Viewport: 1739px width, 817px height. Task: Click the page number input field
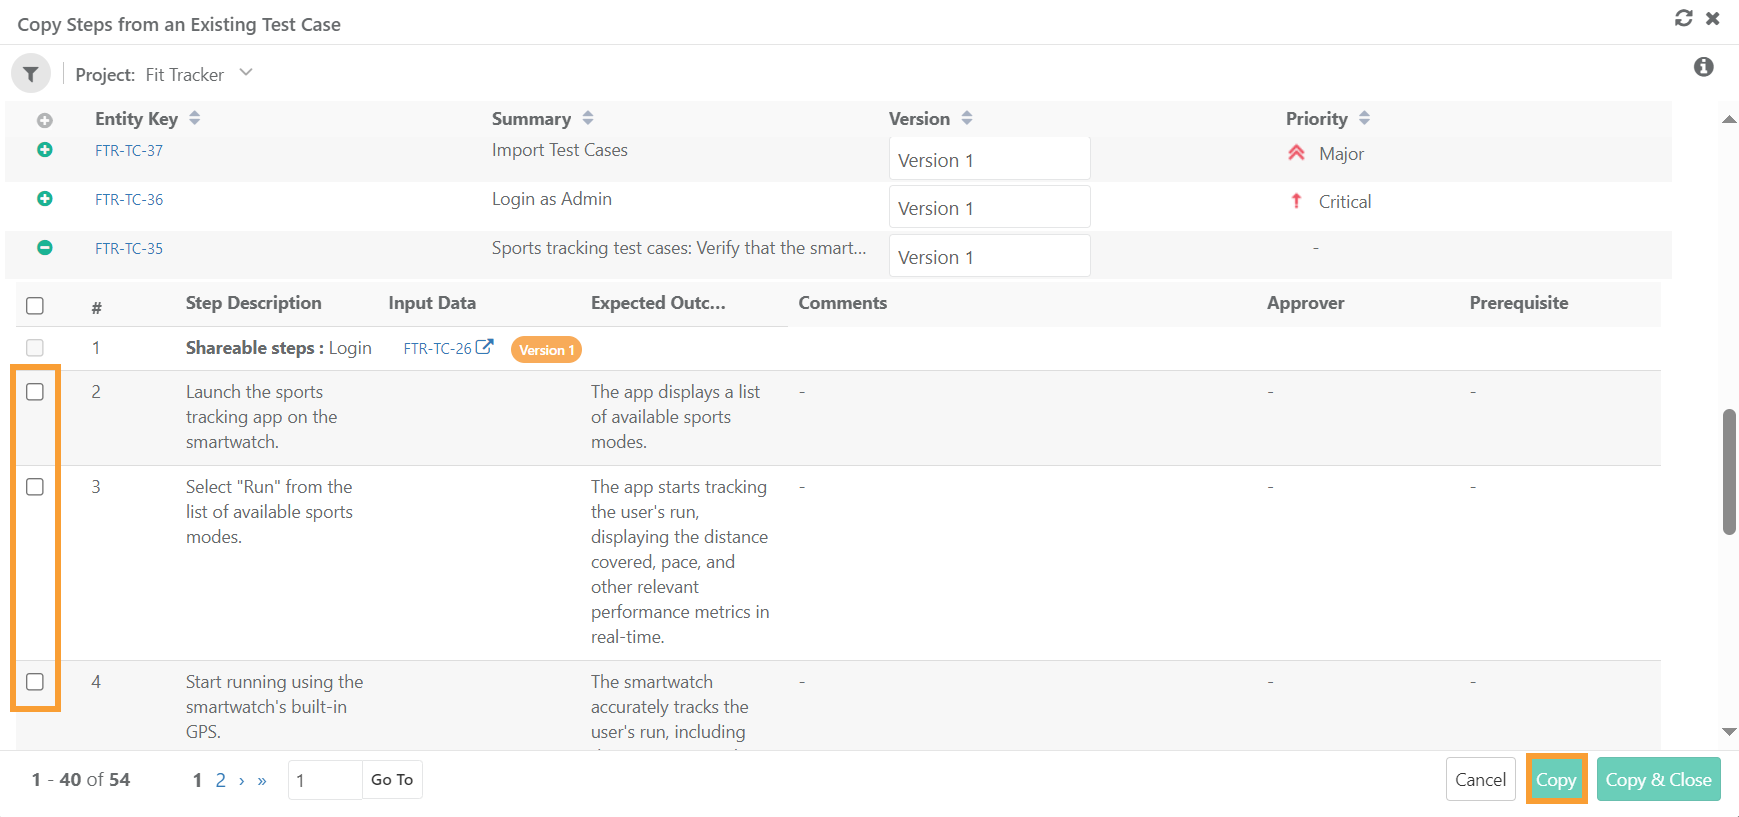pyautogui.click(x=324, y=780)
